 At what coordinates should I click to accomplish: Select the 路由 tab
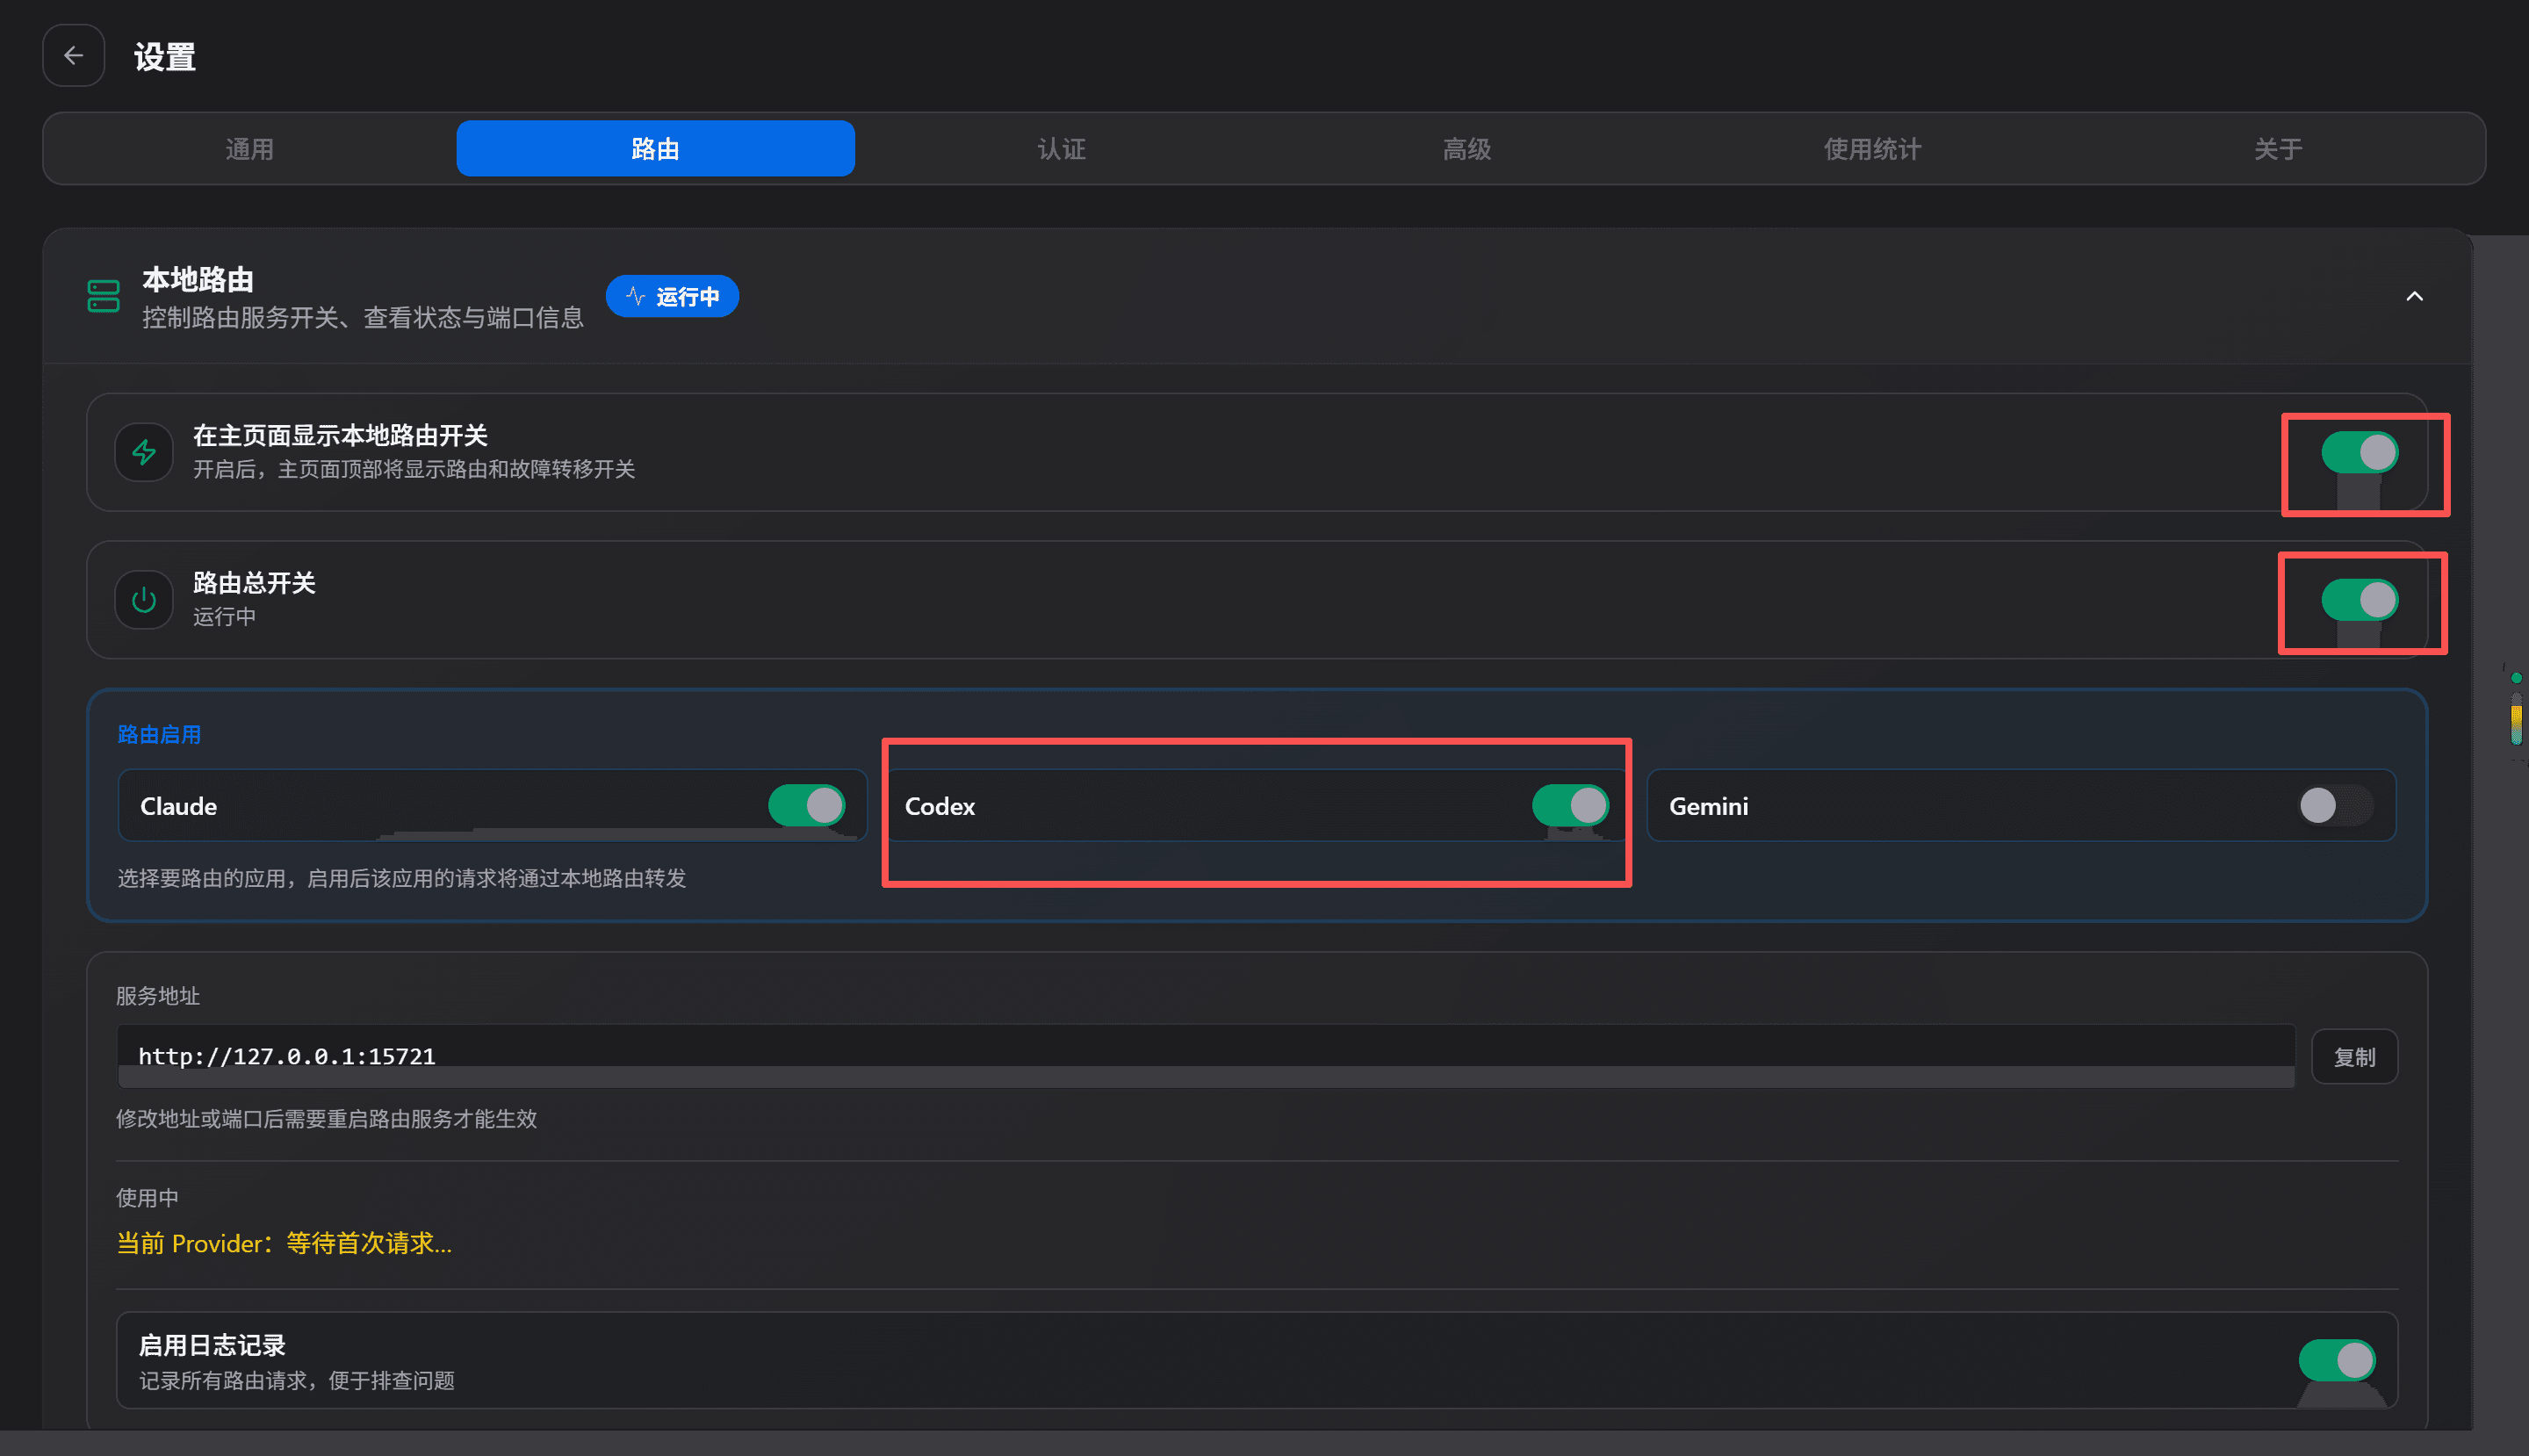click(655, 148)
